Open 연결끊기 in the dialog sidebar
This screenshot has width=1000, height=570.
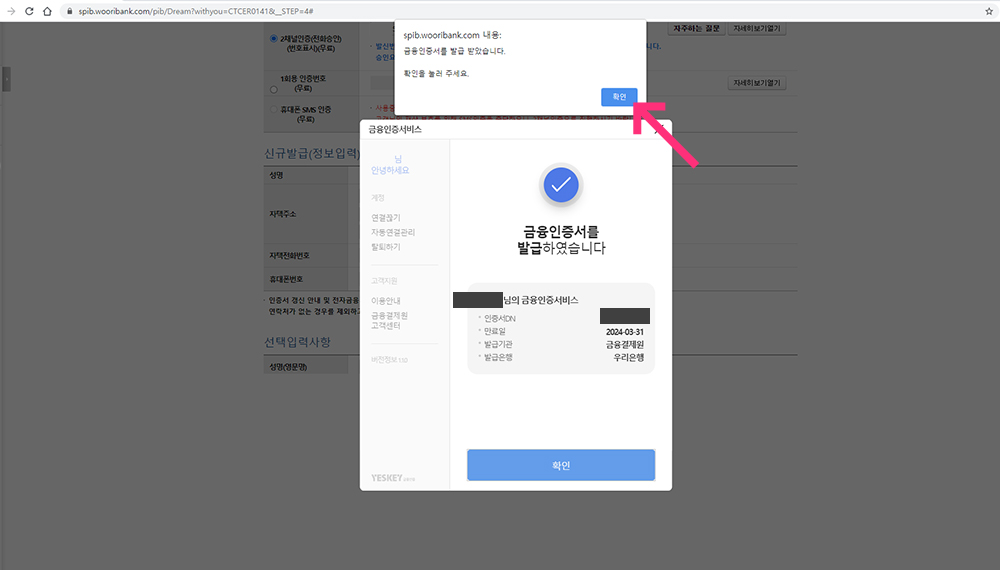(386, 218)
